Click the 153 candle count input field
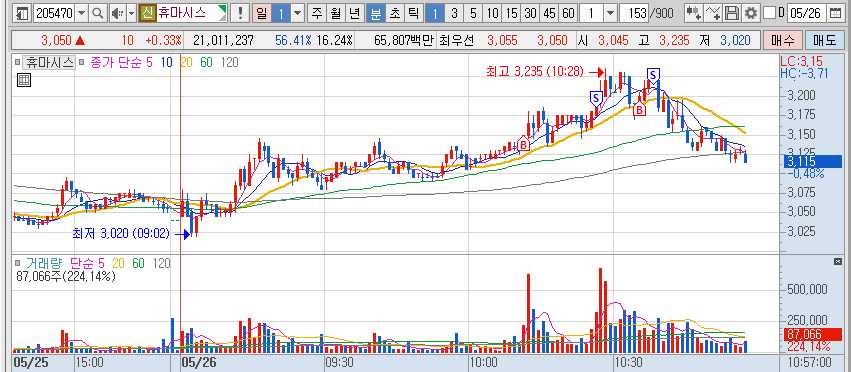Screen dimensions: 851x372 coord(634,13)
